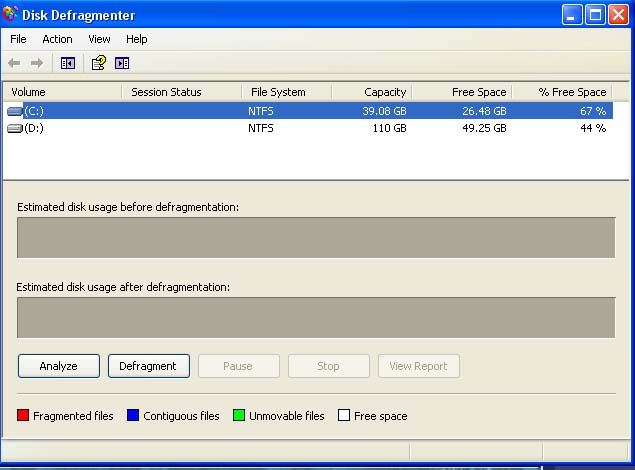Click the blue Contiguous files swatch
Screen dimensions: 635x470
tap(133, 415)
